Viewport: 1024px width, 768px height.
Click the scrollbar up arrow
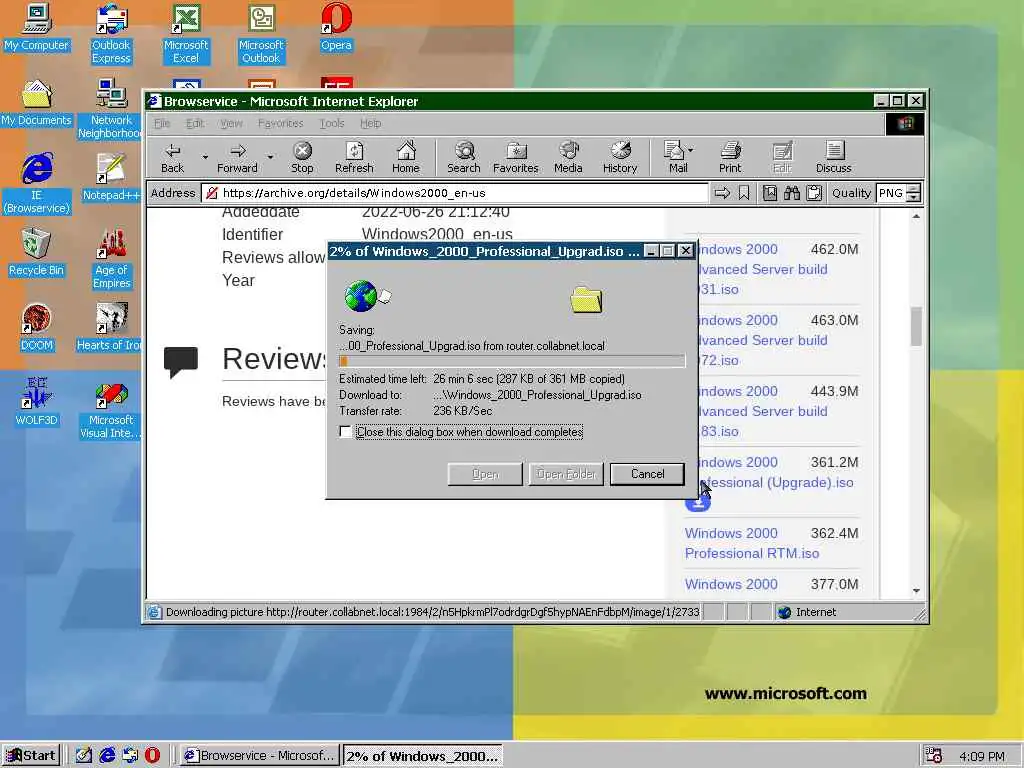916,216
